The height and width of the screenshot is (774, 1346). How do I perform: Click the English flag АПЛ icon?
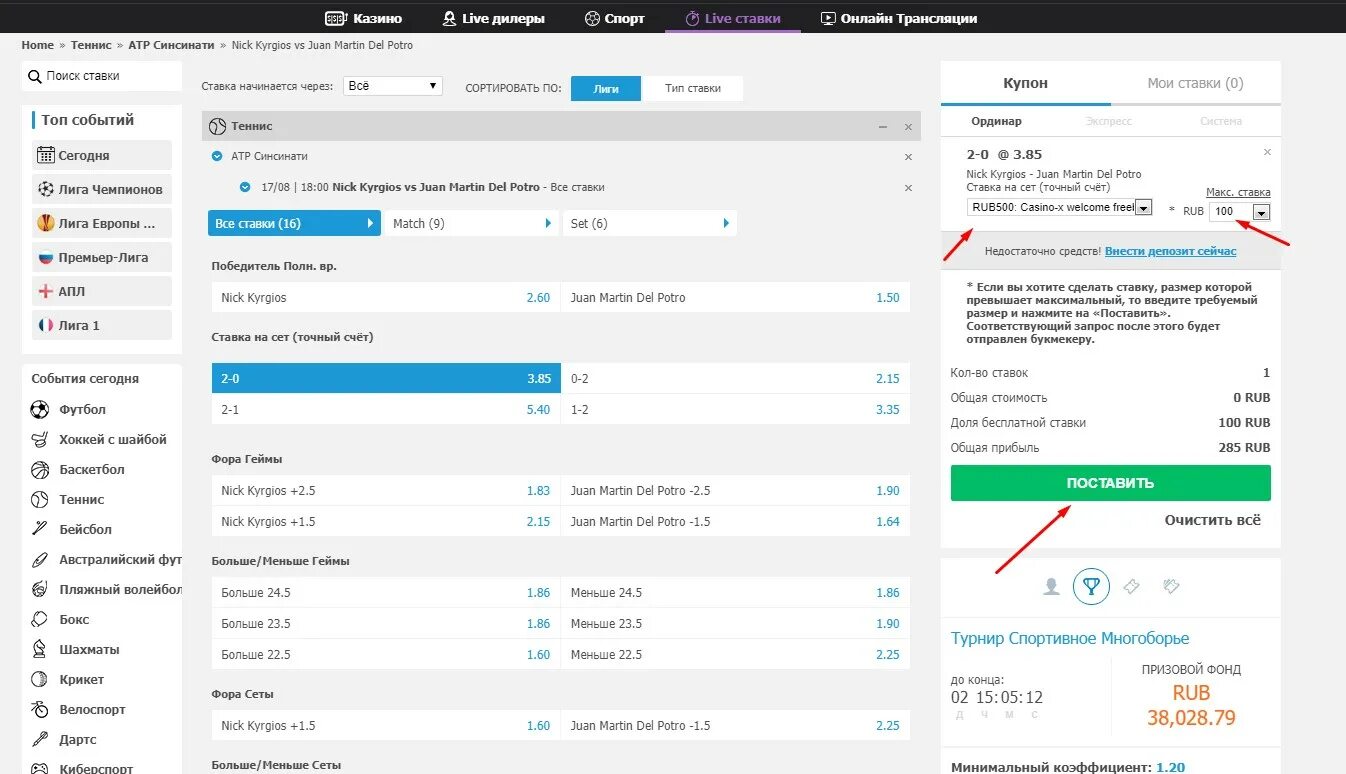pos(46,291)
